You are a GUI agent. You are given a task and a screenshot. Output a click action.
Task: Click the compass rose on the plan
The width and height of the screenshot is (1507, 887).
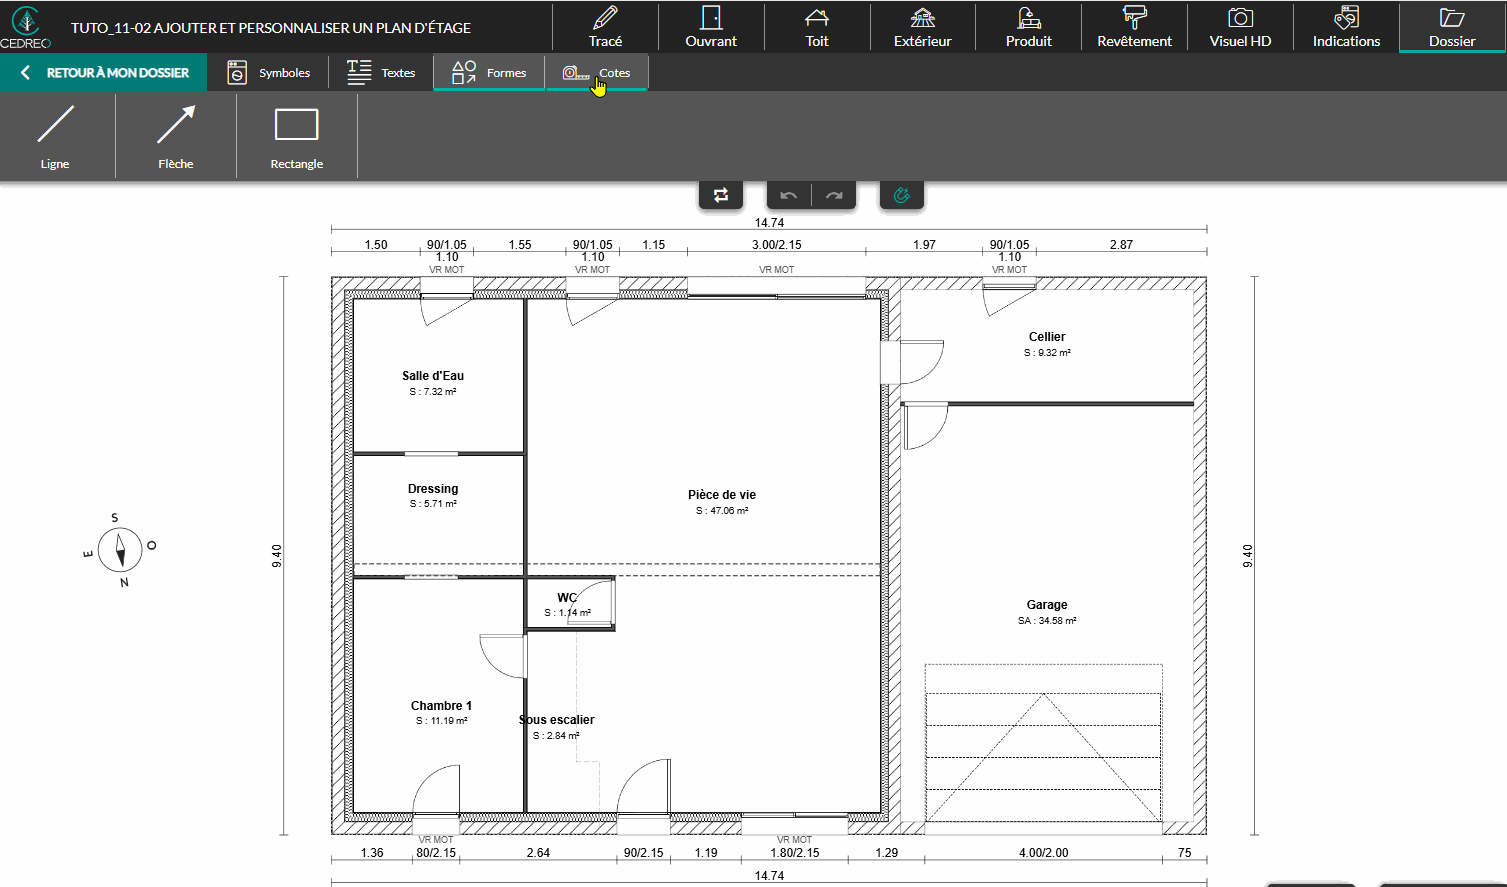point(121,550)
